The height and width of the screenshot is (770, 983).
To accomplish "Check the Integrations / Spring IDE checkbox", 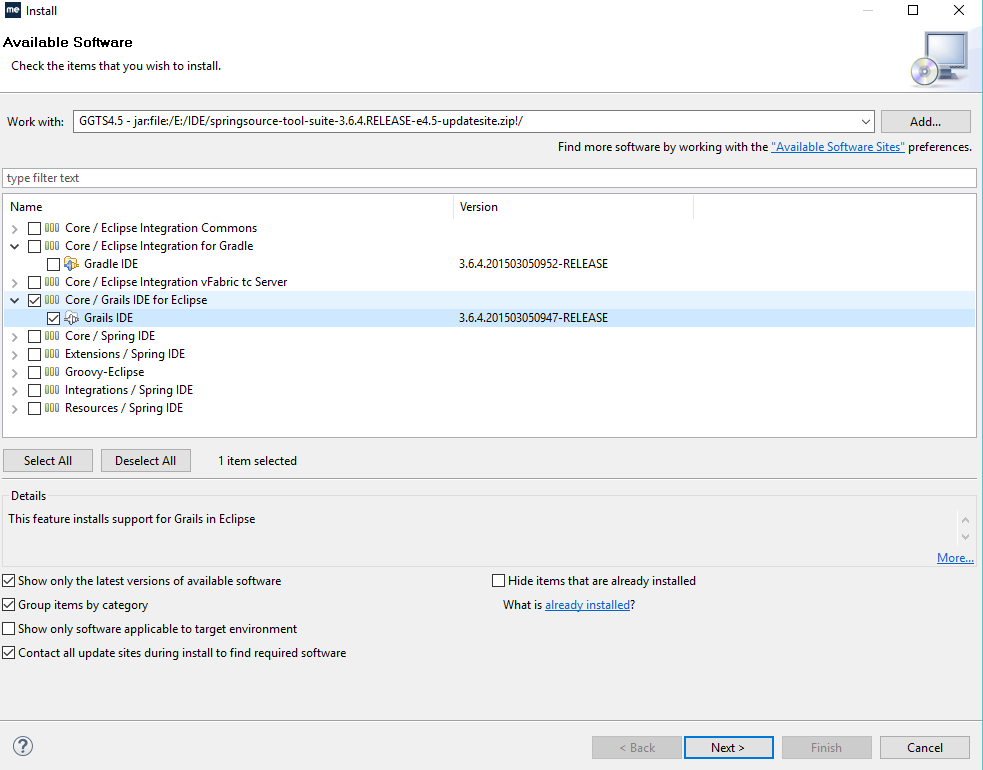I will (x=34, y=391).
